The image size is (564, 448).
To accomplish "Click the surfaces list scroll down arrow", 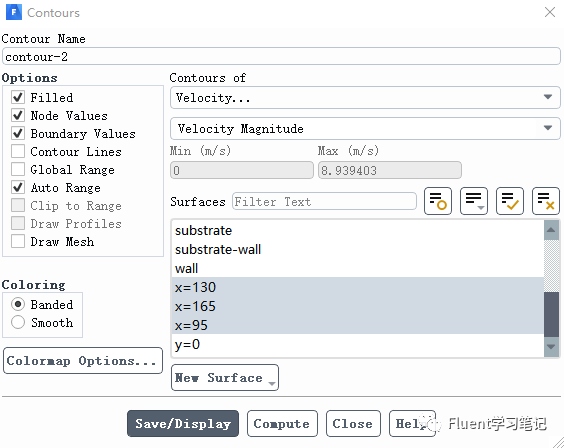I will 551,347.
